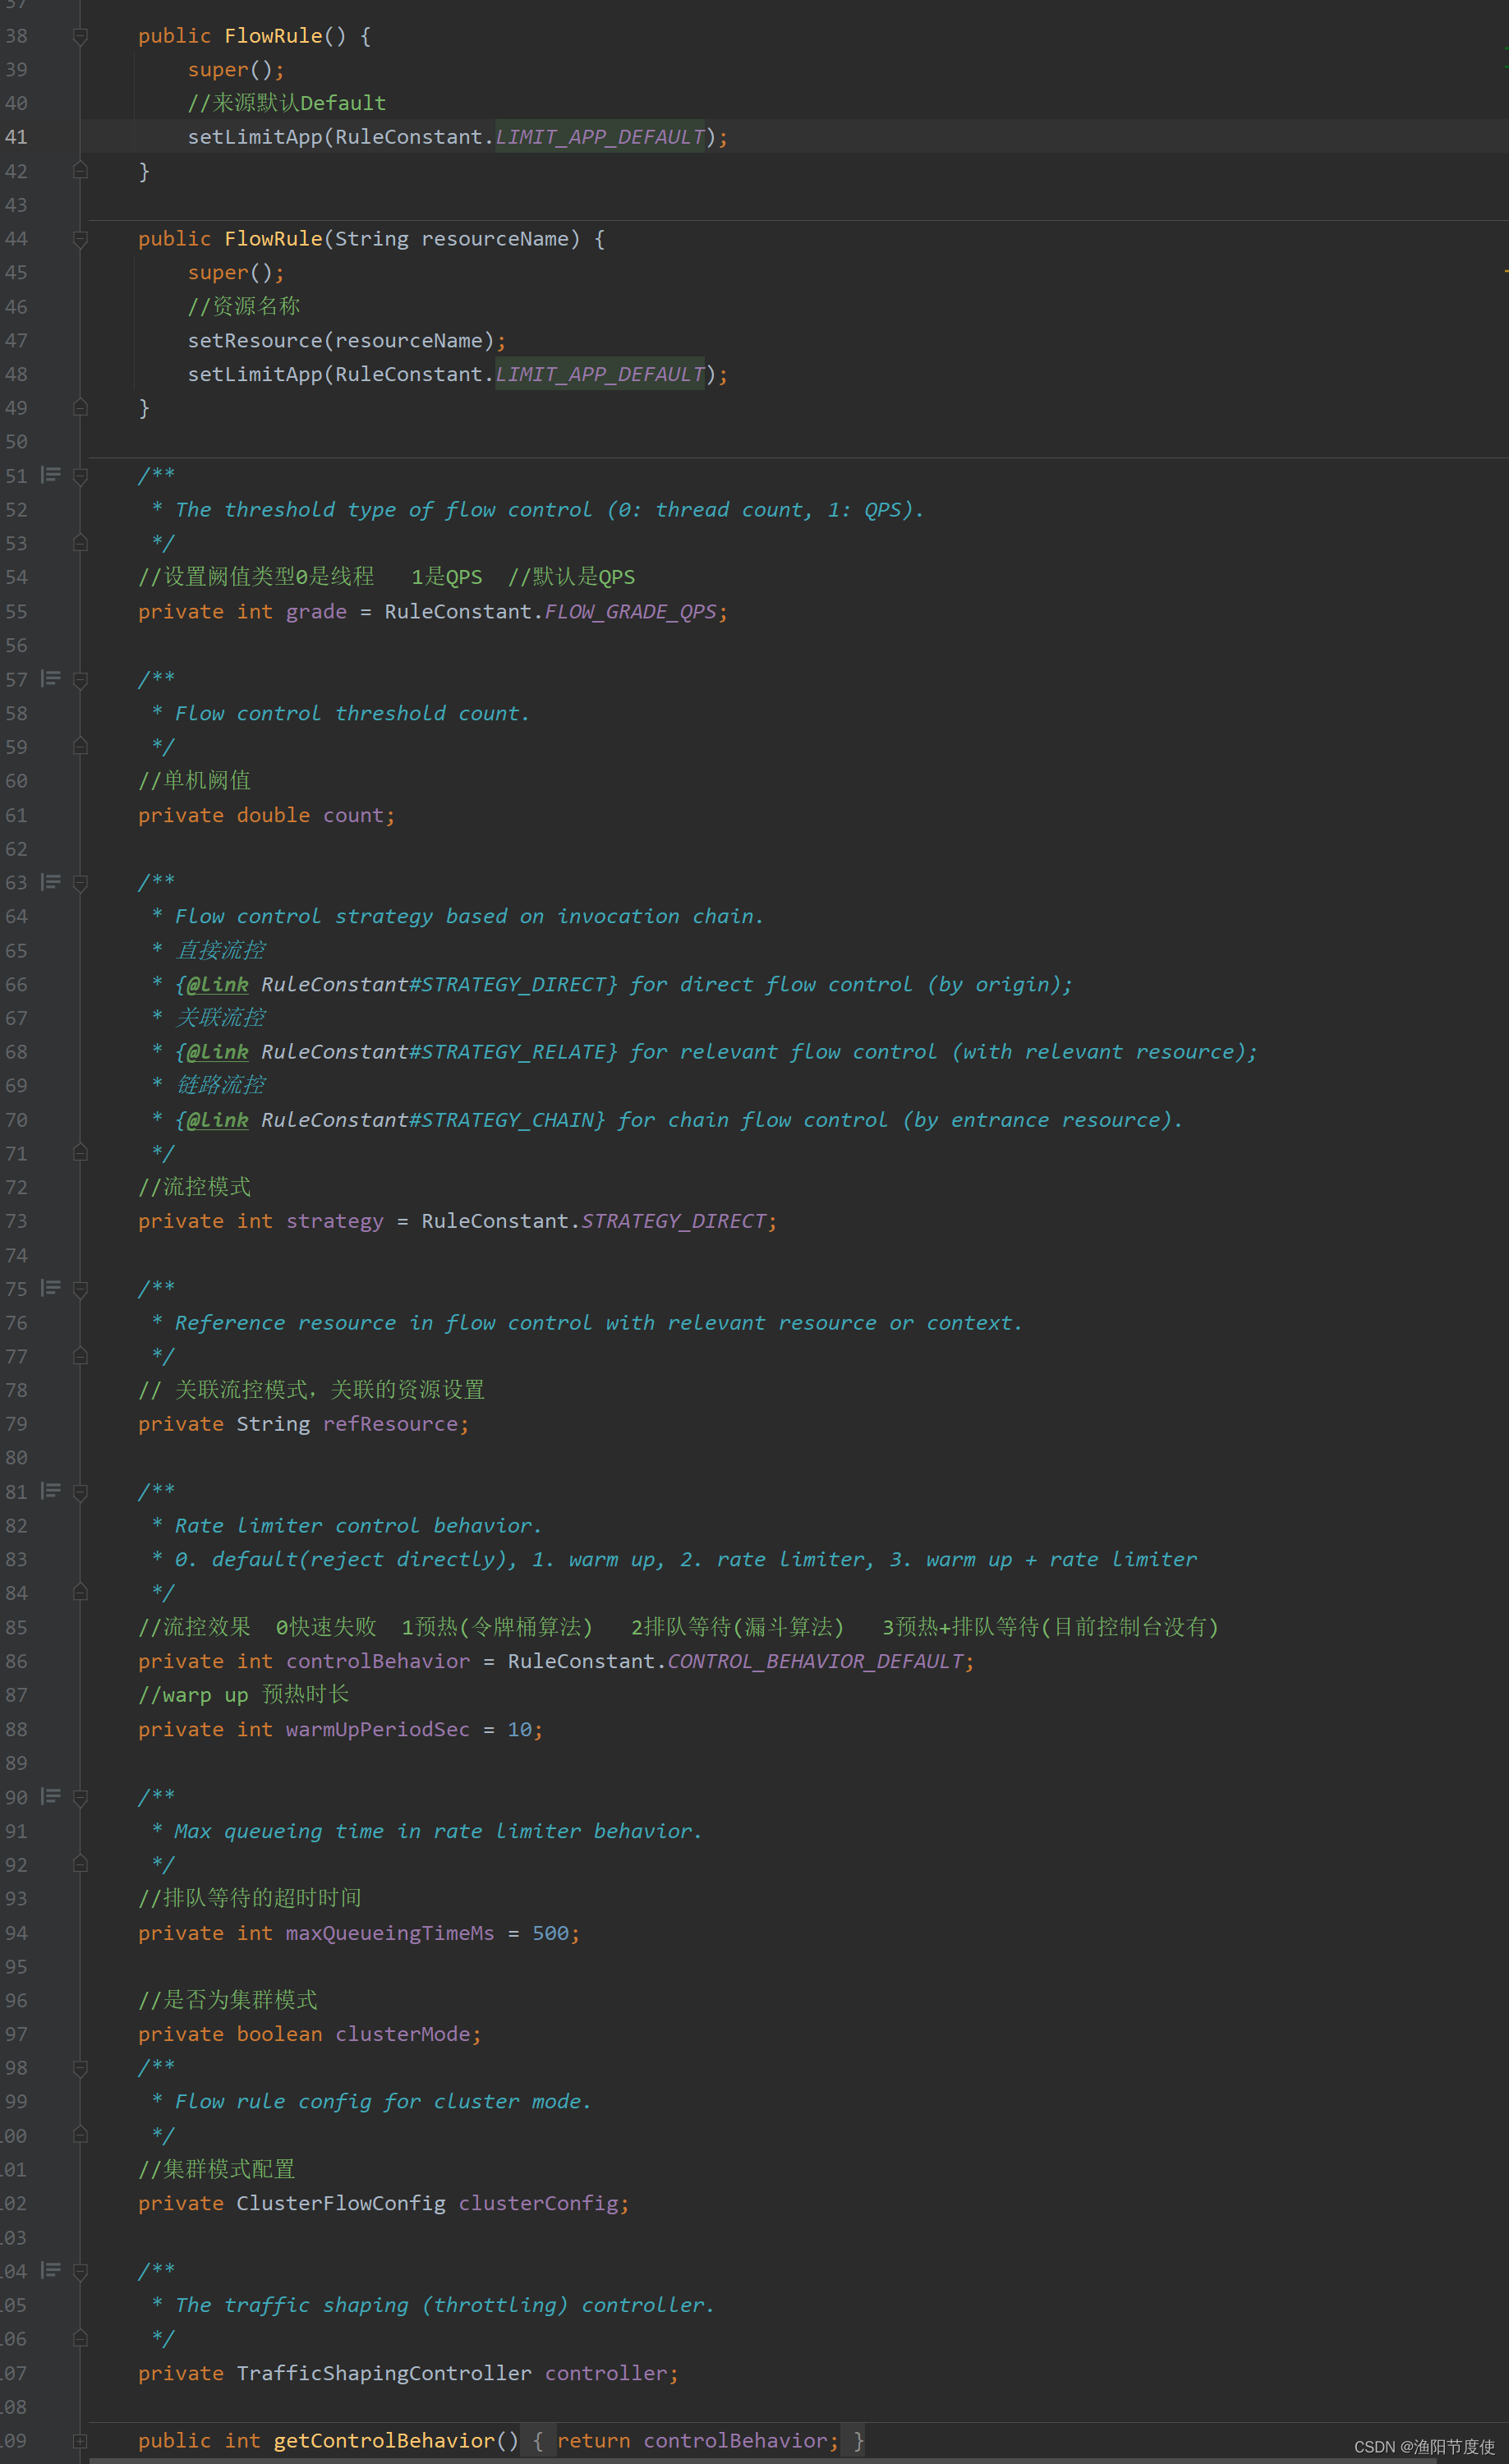The height and width of the screenshot is (2464, 1509).
Task: Toggle rendered doc icon at line 75
Action: 50,1288
